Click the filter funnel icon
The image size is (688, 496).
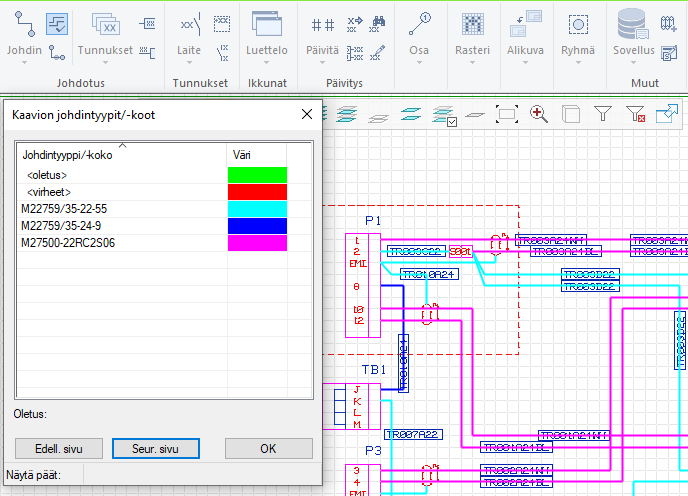pos(603,115)
